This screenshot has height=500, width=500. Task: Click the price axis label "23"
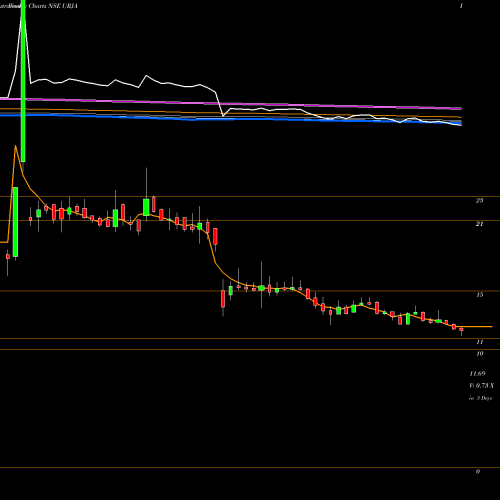coord(479,201)
